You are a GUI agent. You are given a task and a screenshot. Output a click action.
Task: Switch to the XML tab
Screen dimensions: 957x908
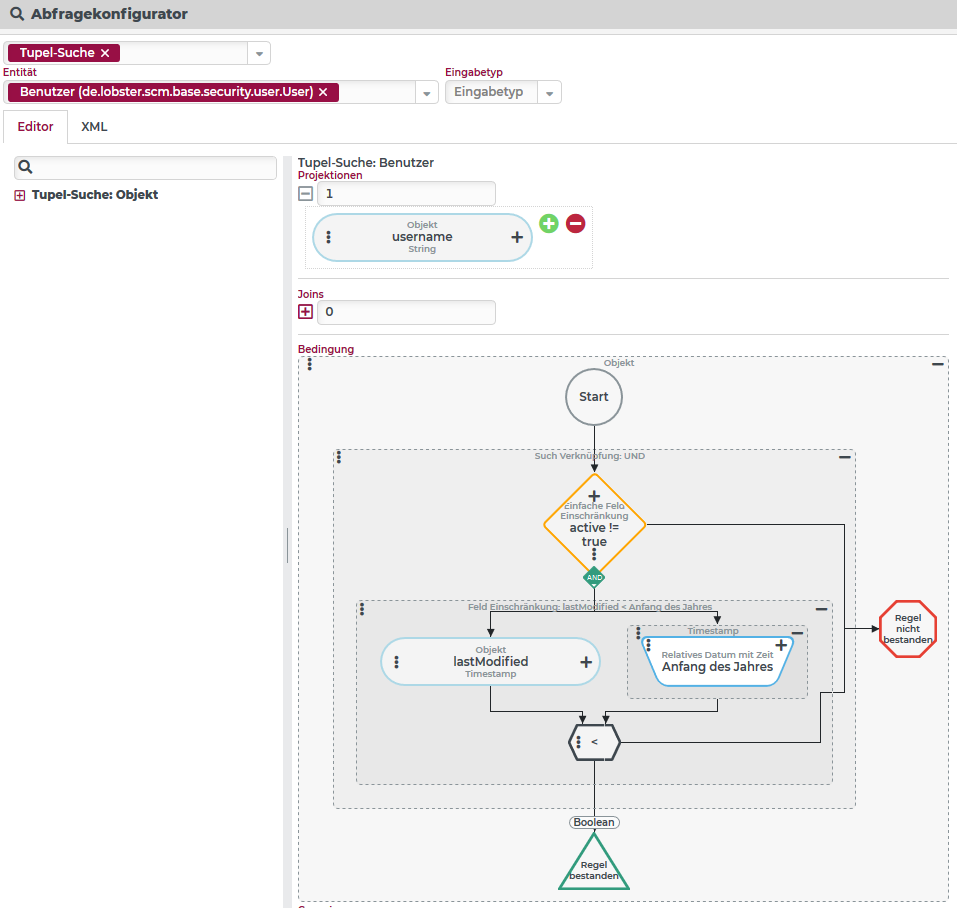click(94, 127)
